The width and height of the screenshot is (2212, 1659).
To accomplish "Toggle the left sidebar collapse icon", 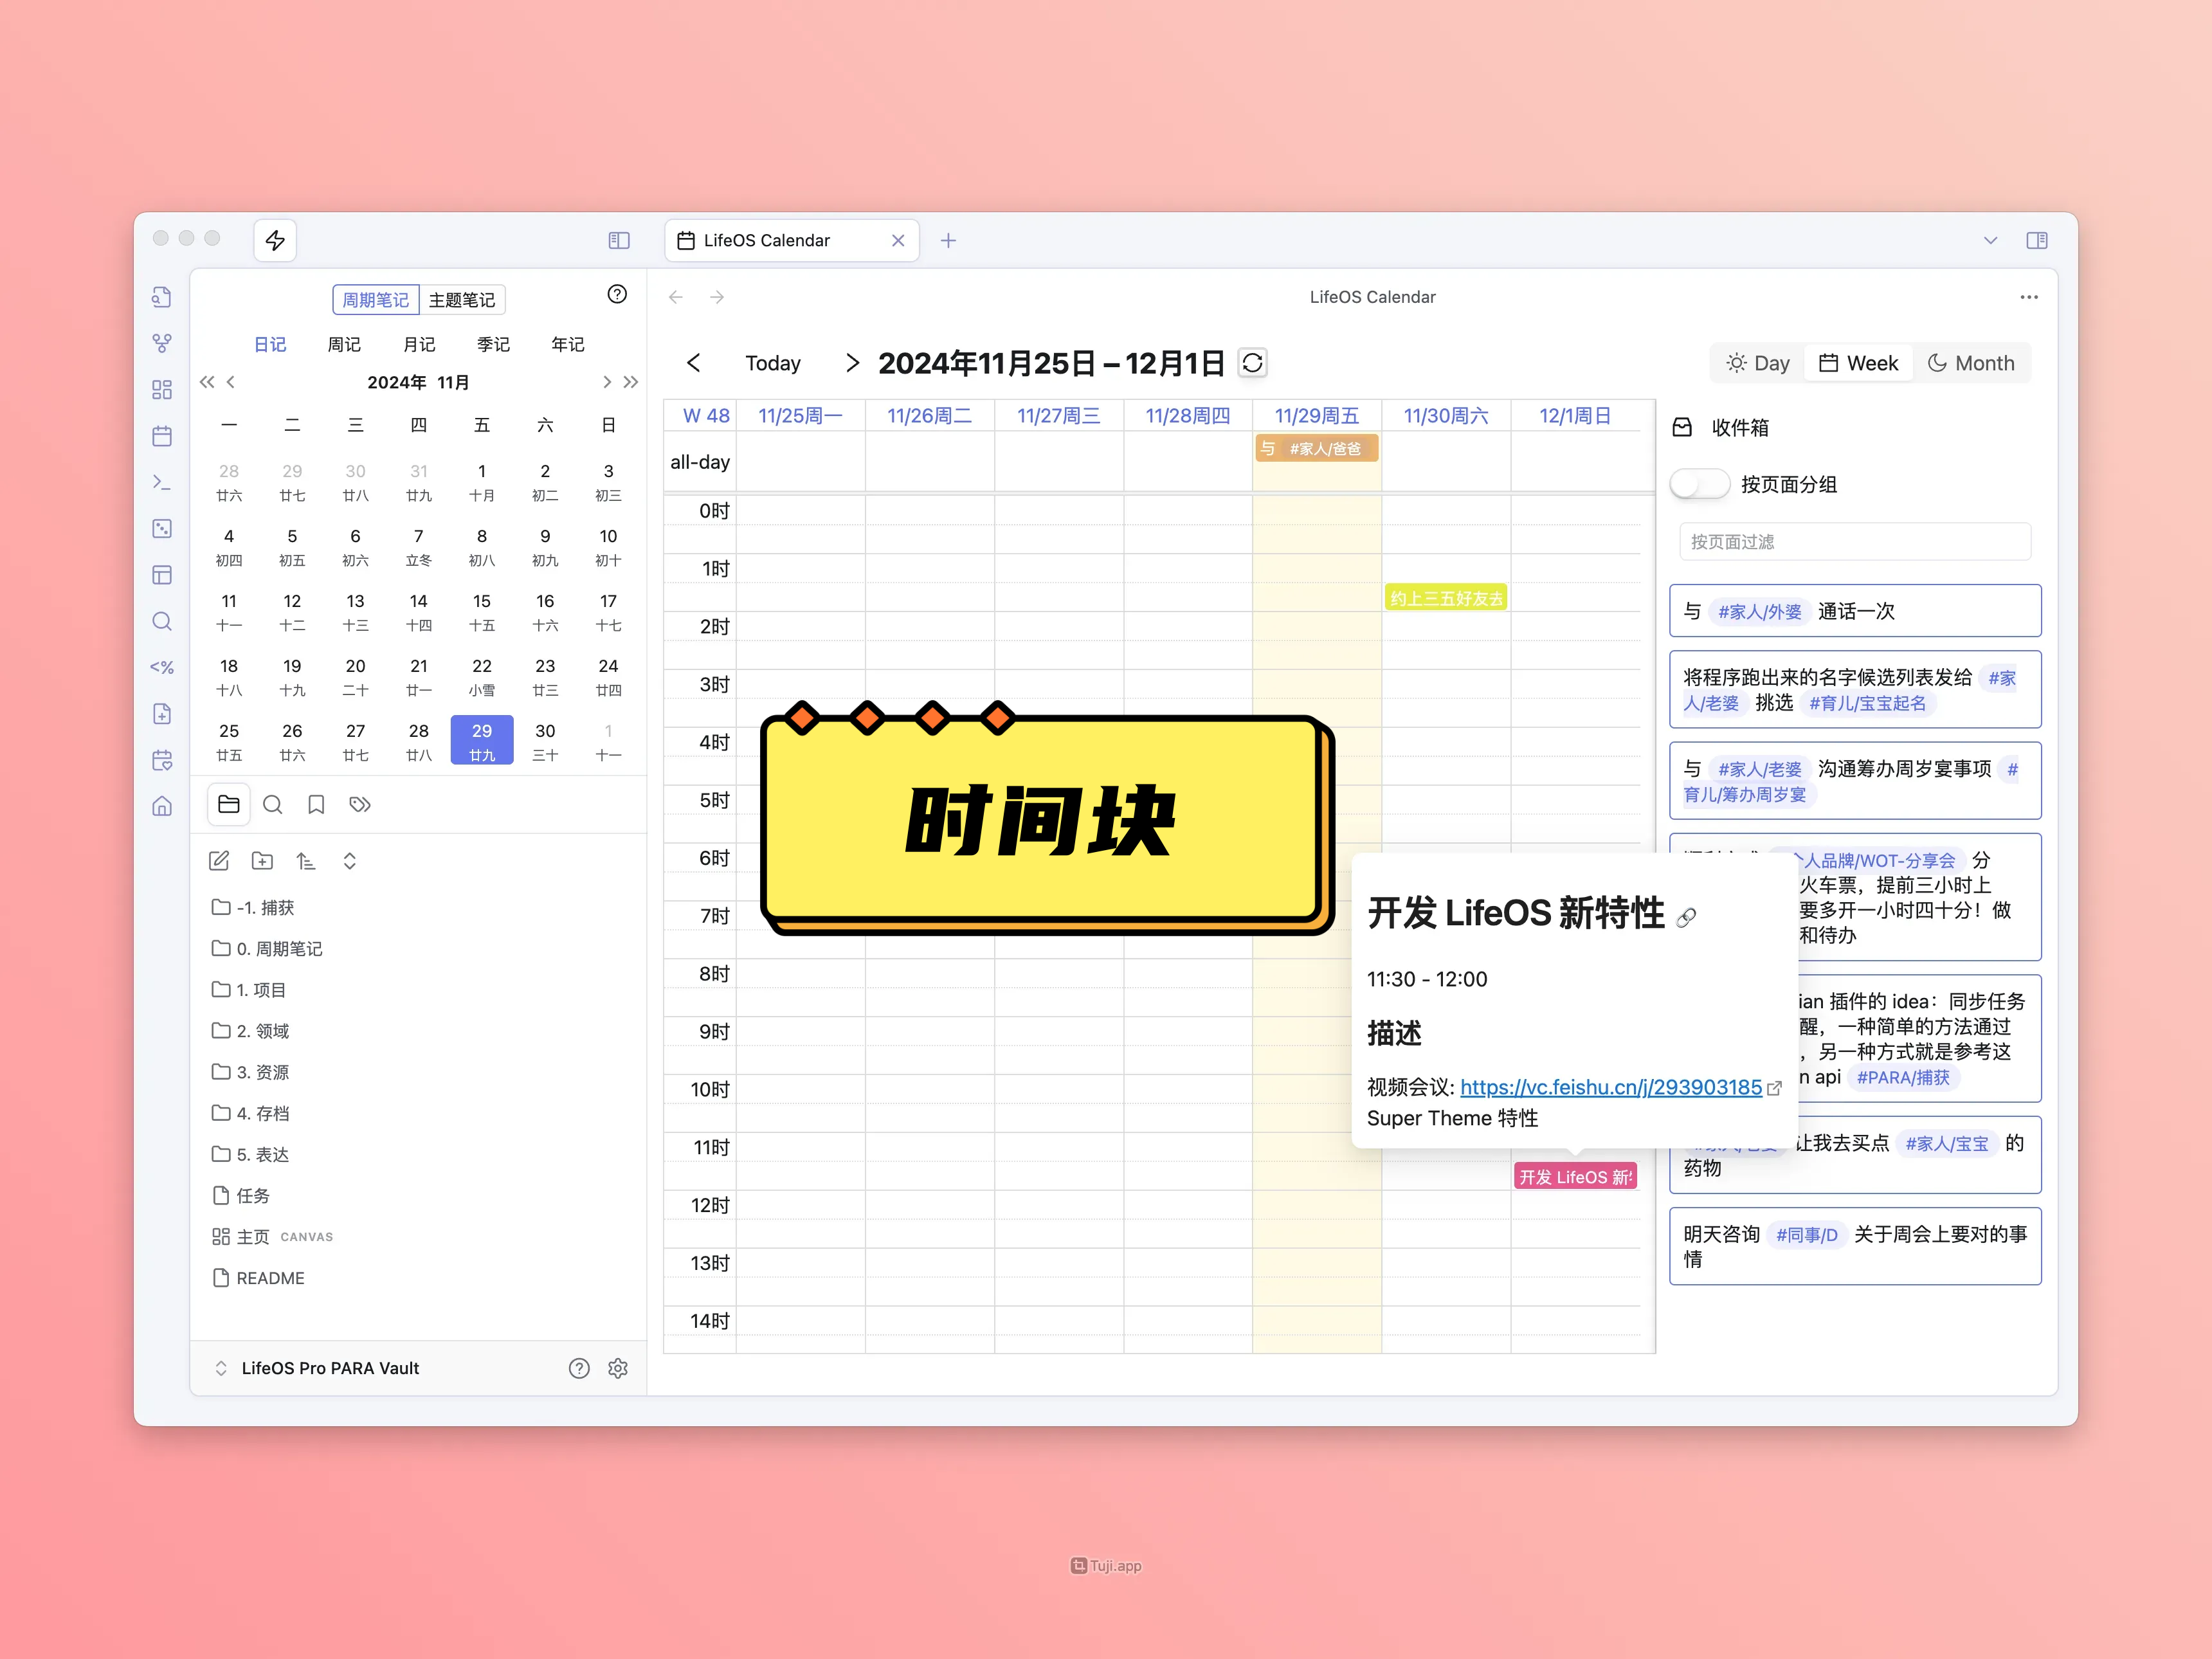I will (619, 240).
